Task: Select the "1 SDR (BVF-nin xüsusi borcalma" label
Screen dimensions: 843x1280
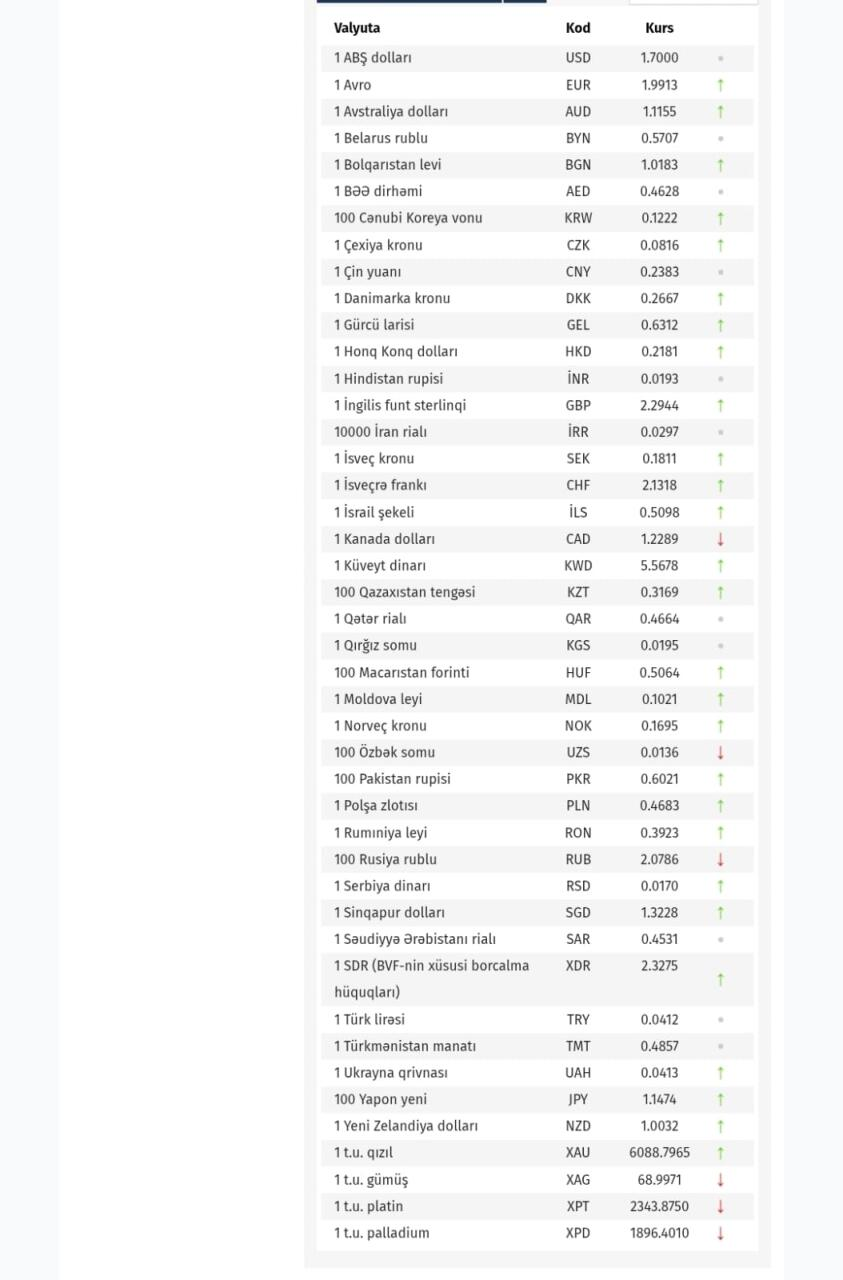Action: (432, 966)
